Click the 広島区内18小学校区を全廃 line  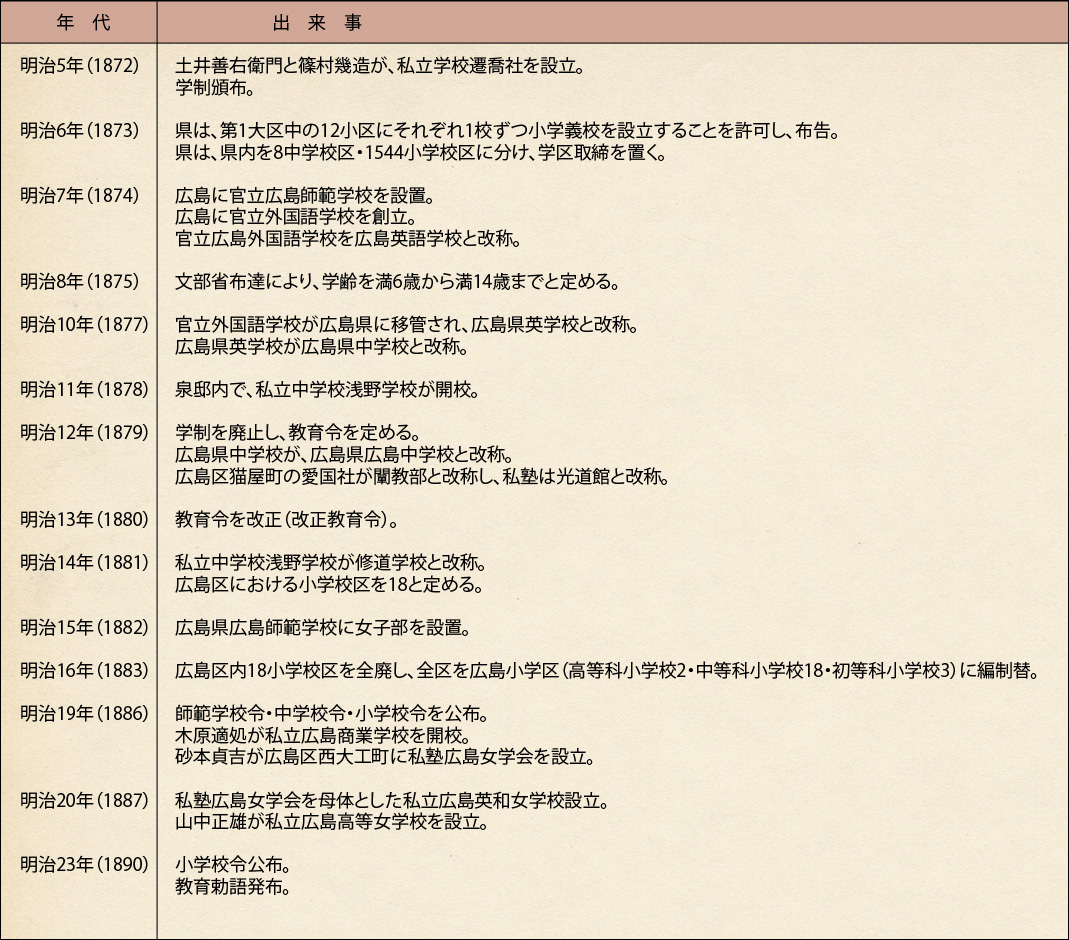tap(609, 671)
